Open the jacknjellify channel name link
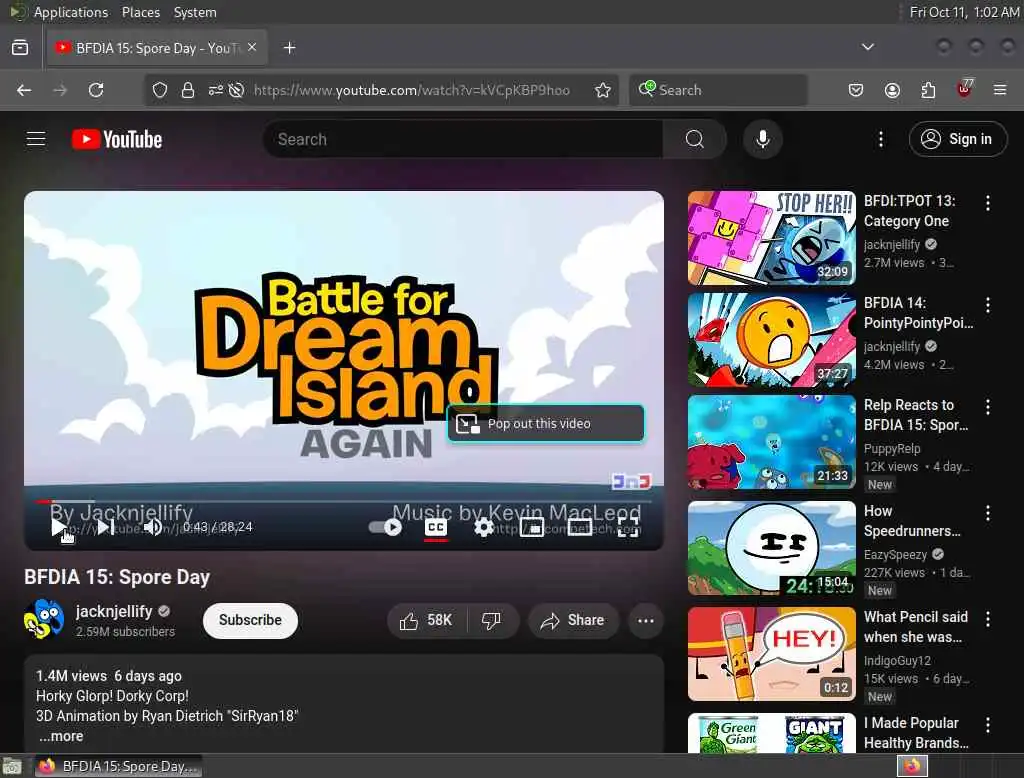Viewport: 1024px width, 778px height. click(x=114, y=611)
